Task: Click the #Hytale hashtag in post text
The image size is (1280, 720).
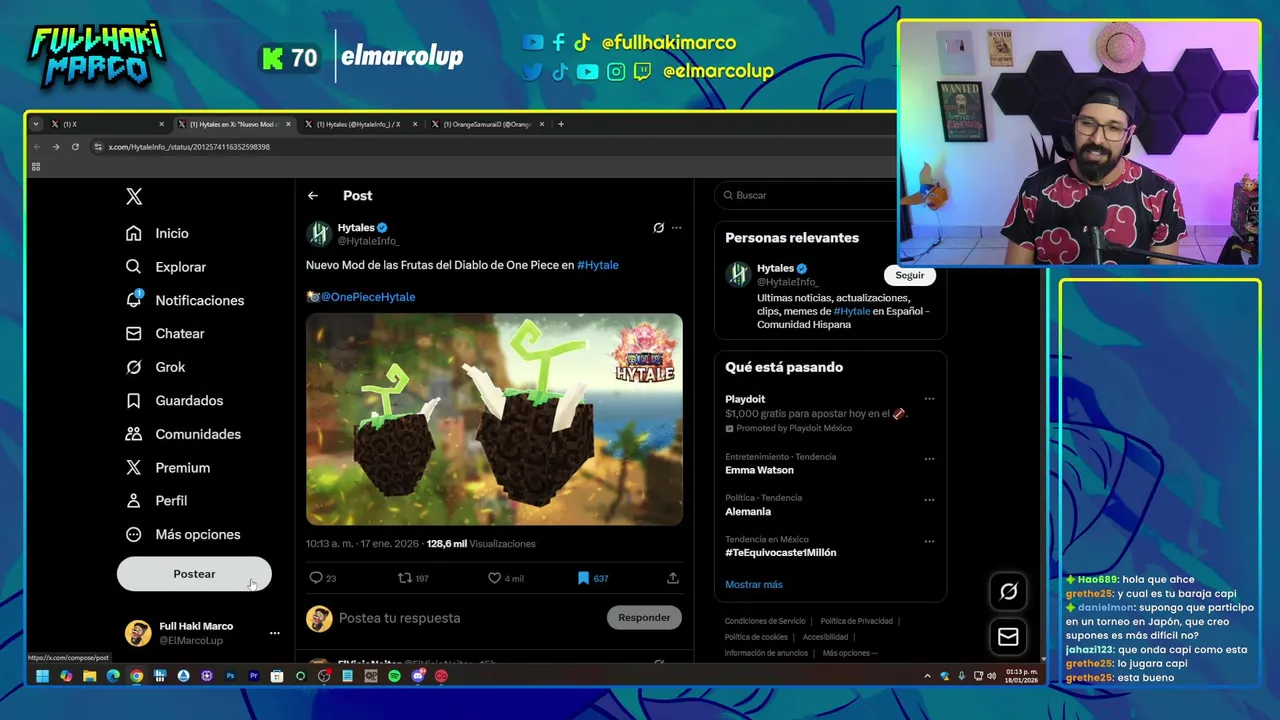Action: tap(598, 265)
